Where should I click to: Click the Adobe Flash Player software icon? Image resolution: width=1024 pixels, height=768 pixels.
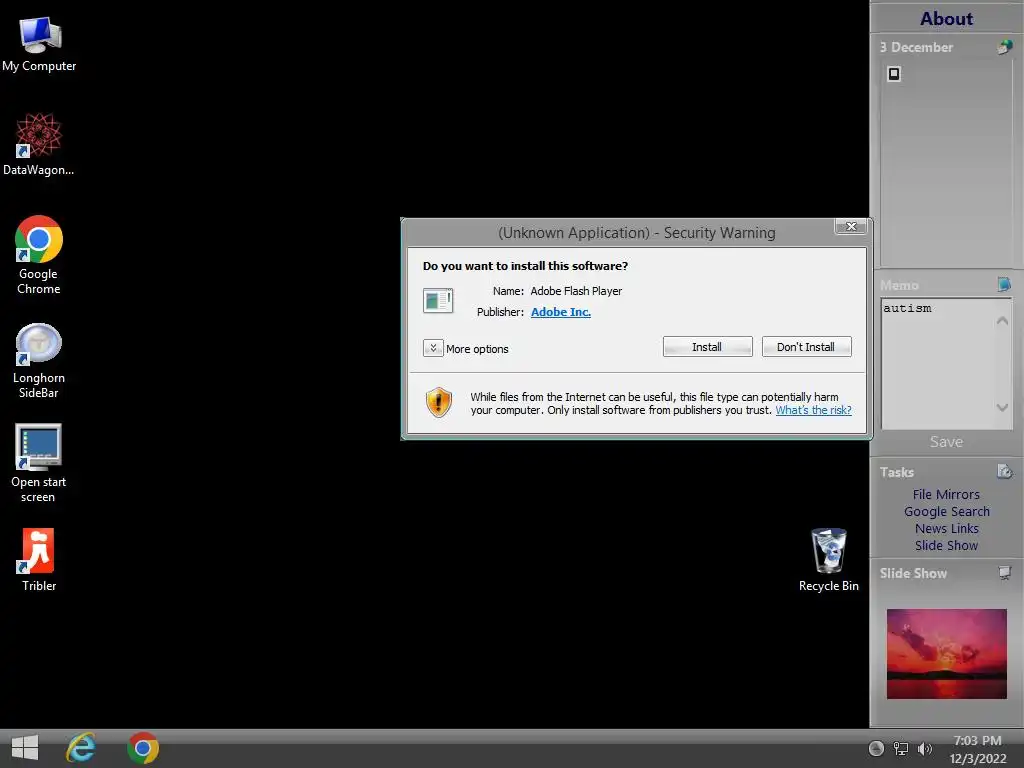pos(438,300)
